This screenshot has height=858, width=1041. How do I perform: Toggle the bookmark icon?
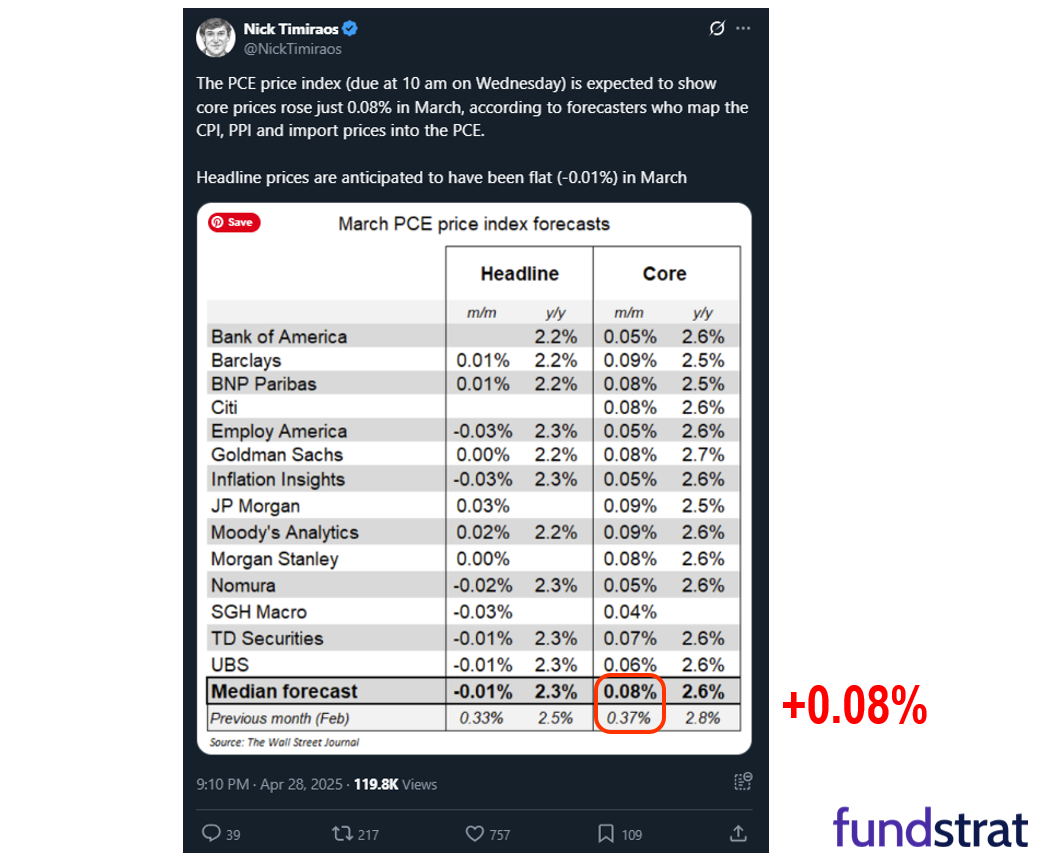pyautogui.click(x=605, y=833)
